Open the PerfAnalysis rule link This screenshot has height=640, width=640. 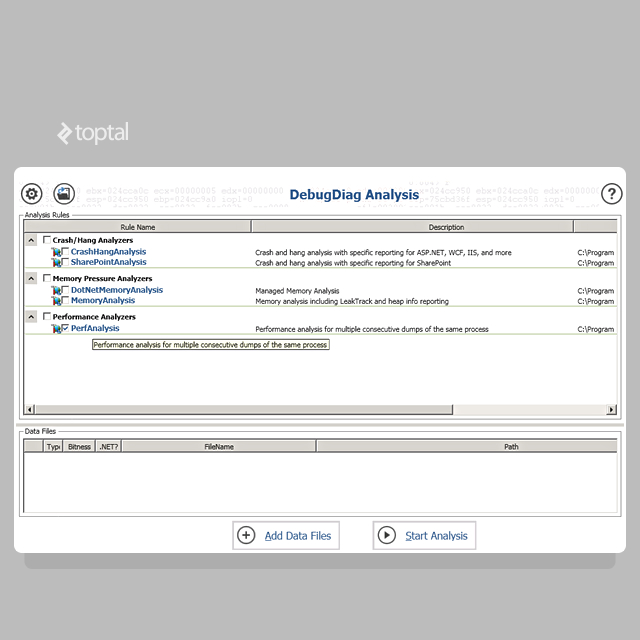click(x=95, y=328)
